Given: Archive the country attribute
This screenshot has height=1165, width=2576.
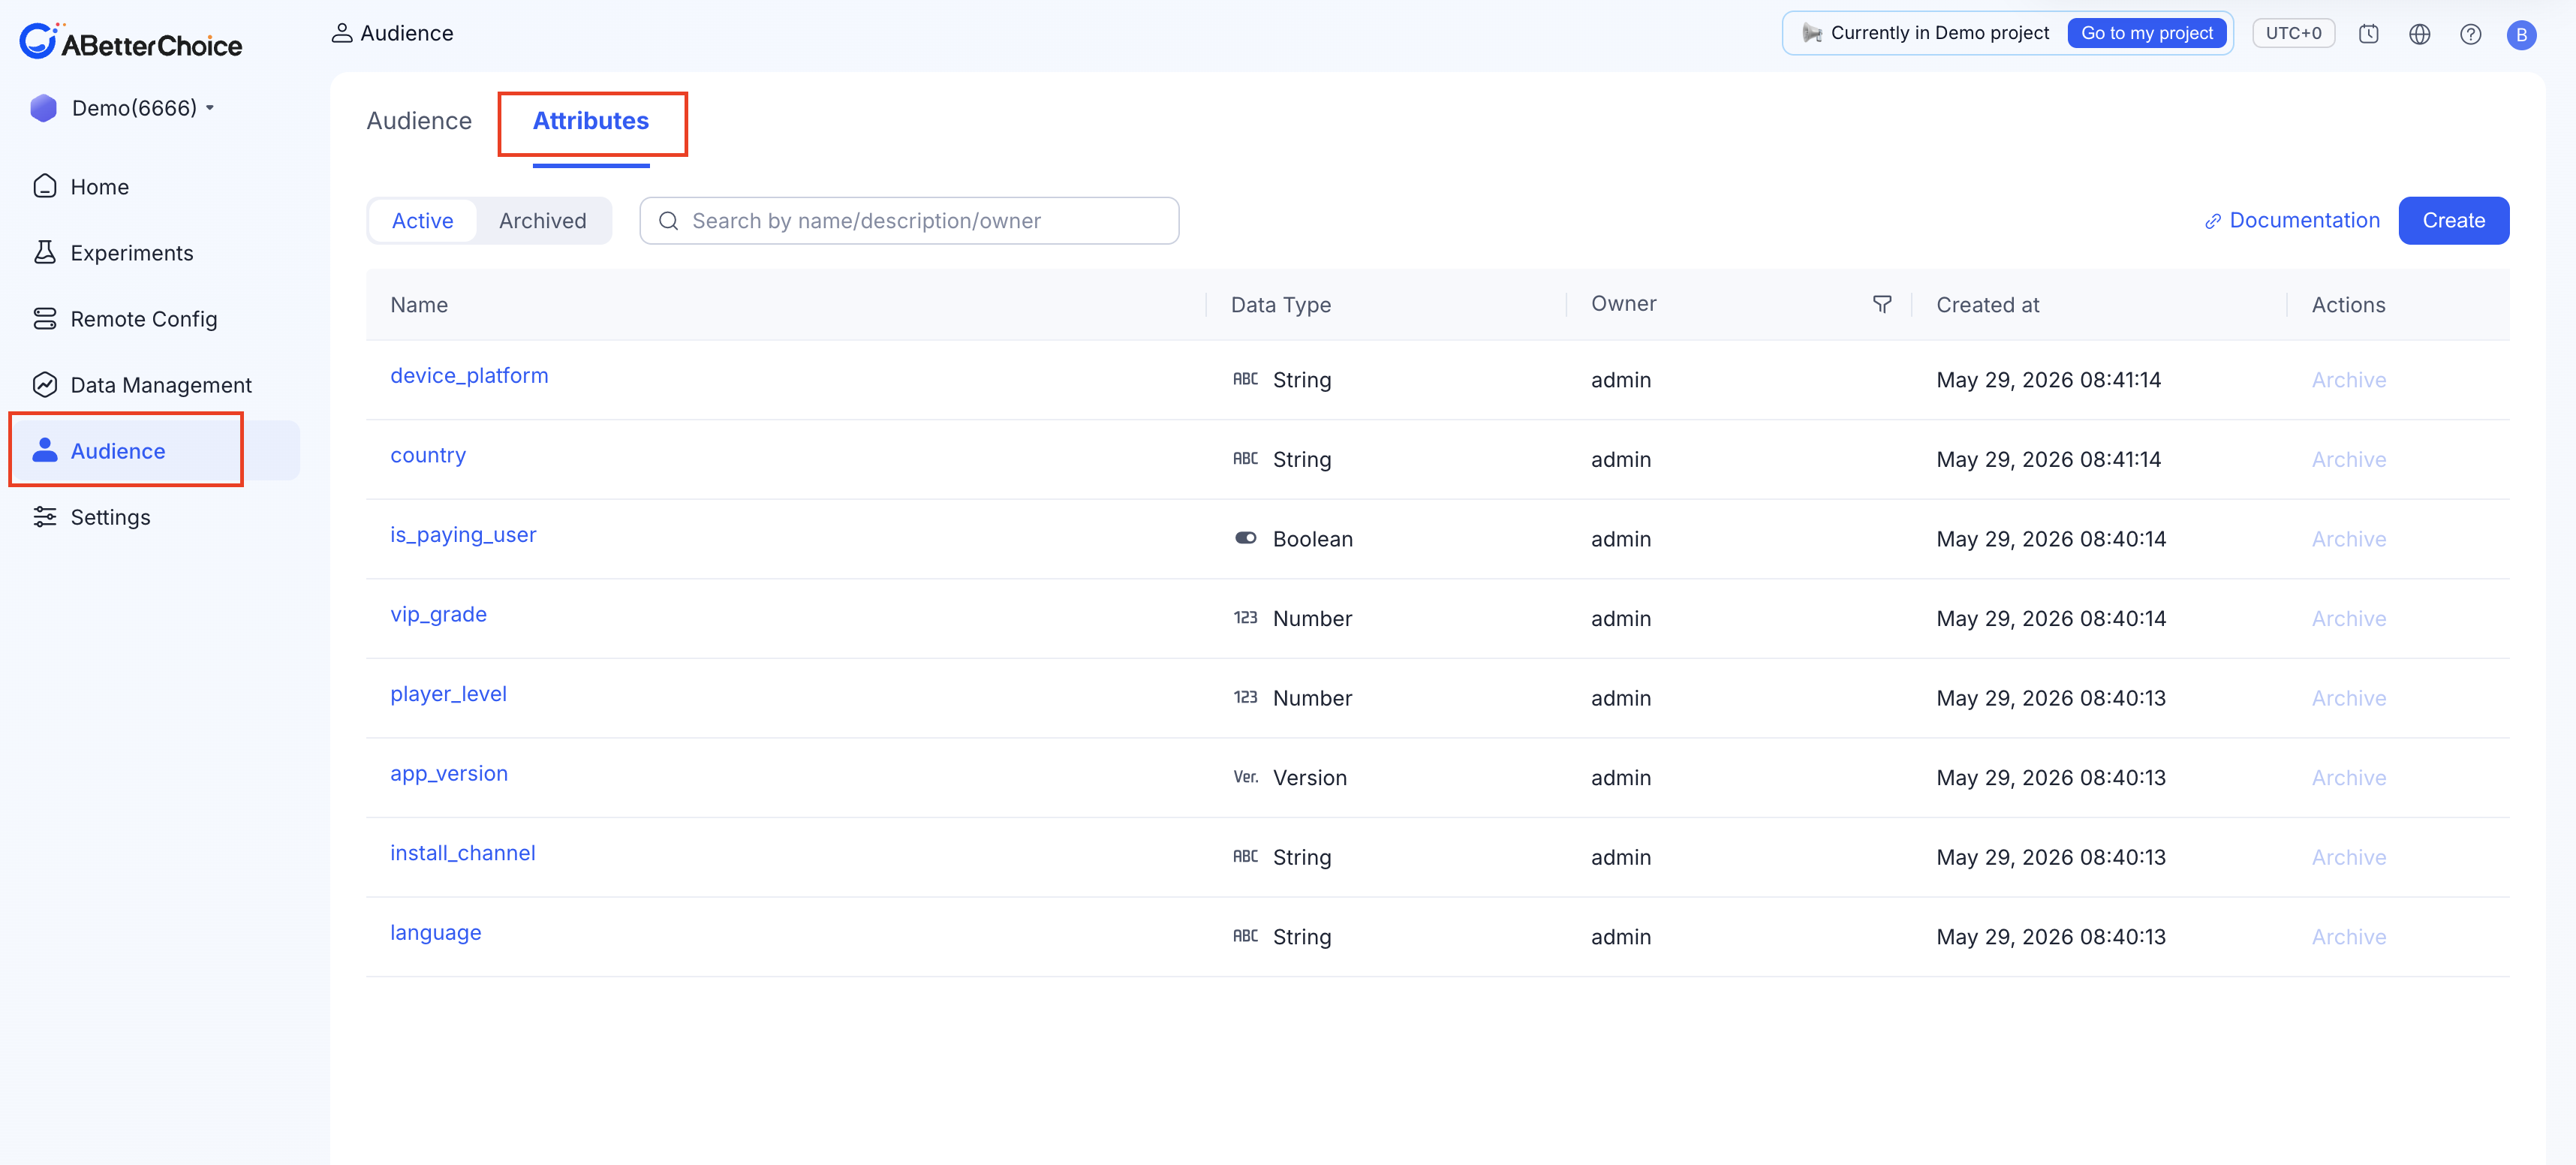Looking at the screenshot, I should click(x=2348, y=459).
